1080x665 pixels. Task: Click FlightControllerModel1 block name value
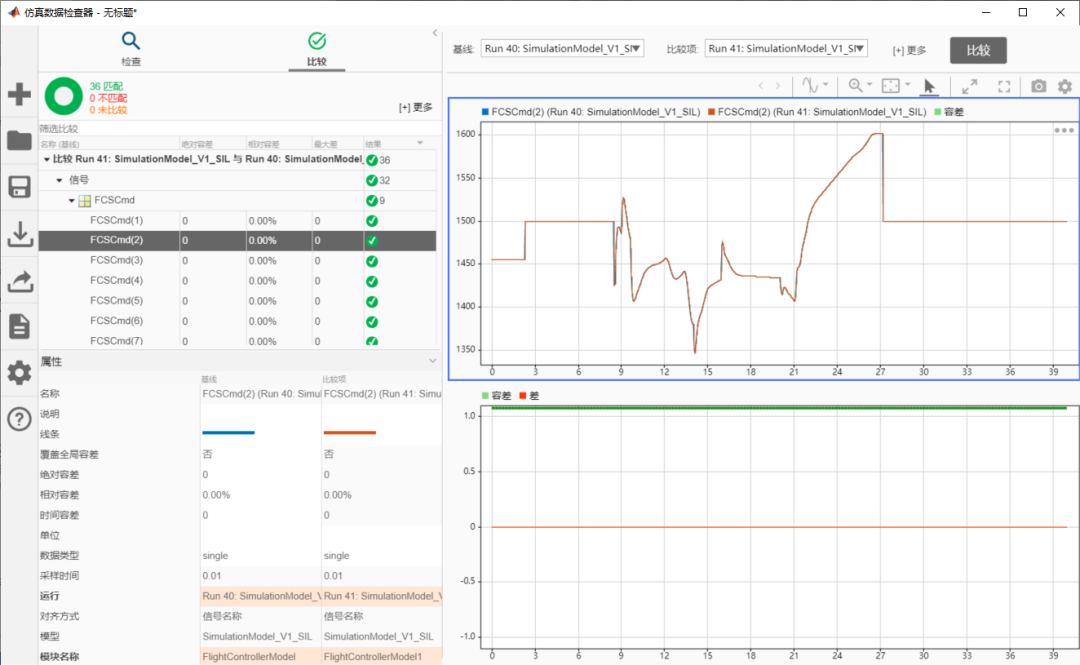click(373, 657)
